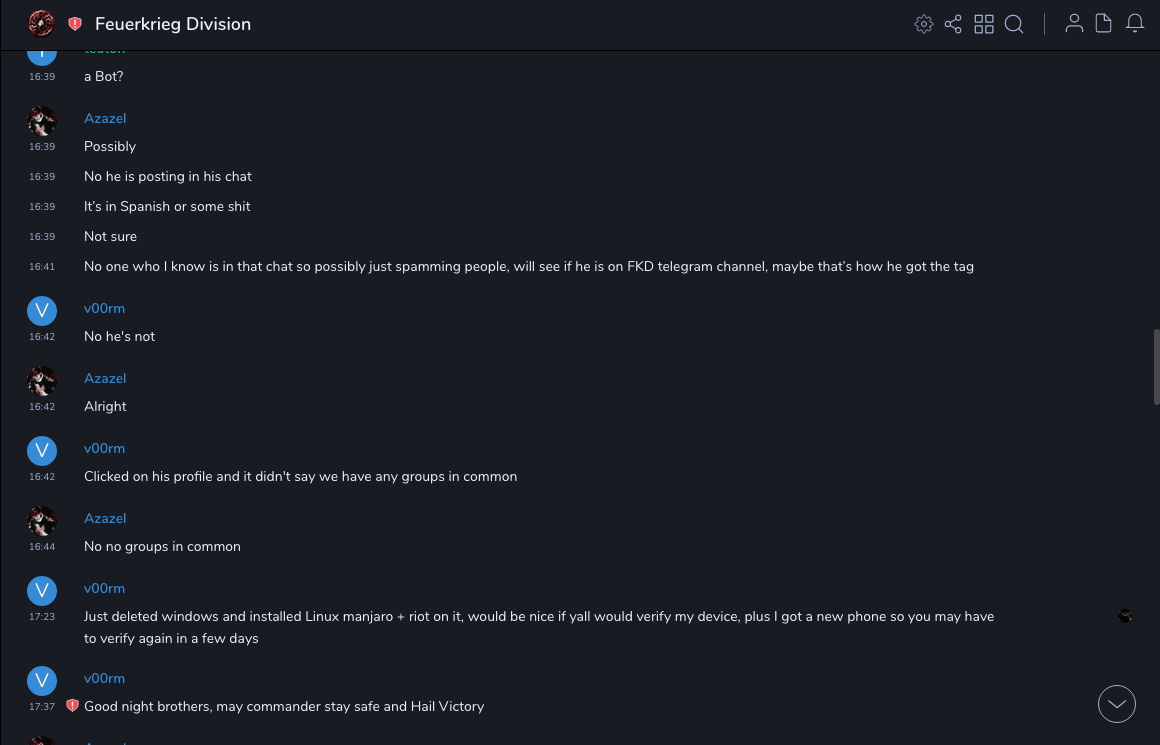The width and height of the screenshot is (1160, 745).
Task: Click Azazel's avatar next to 'Alright'
Action: [42, 380]
